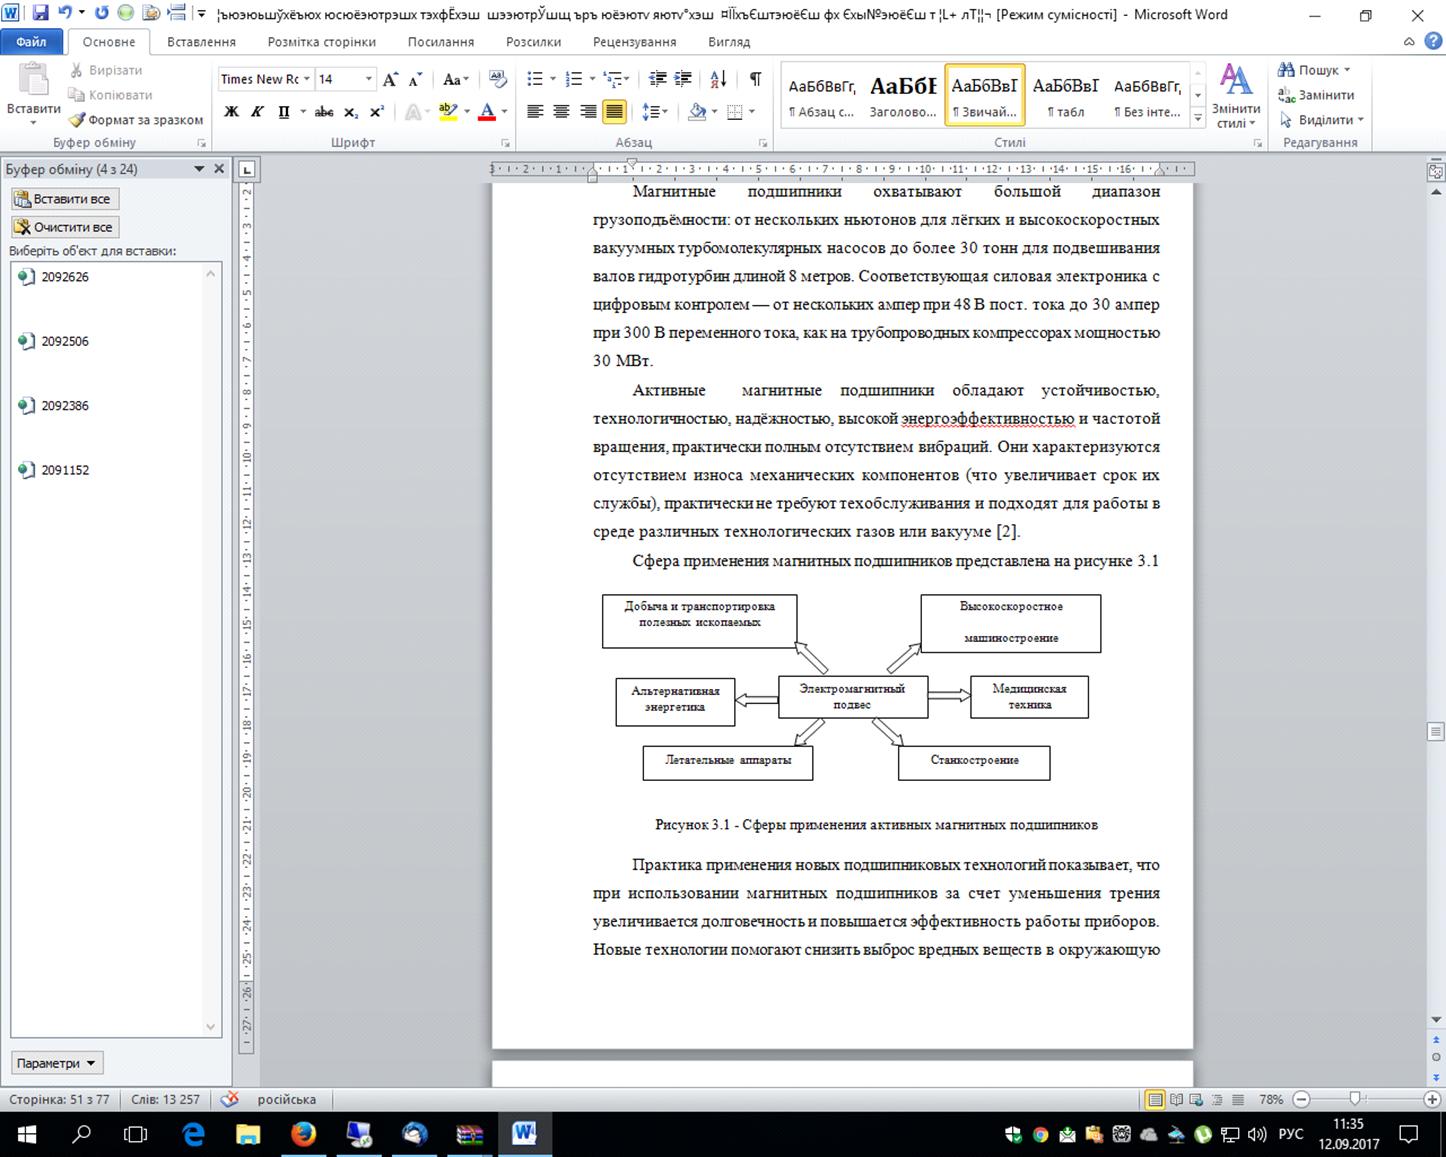This screenshot has width=1446, height=1157.
Task: Click the justify text alignment icon
Action: click(614, 112)
